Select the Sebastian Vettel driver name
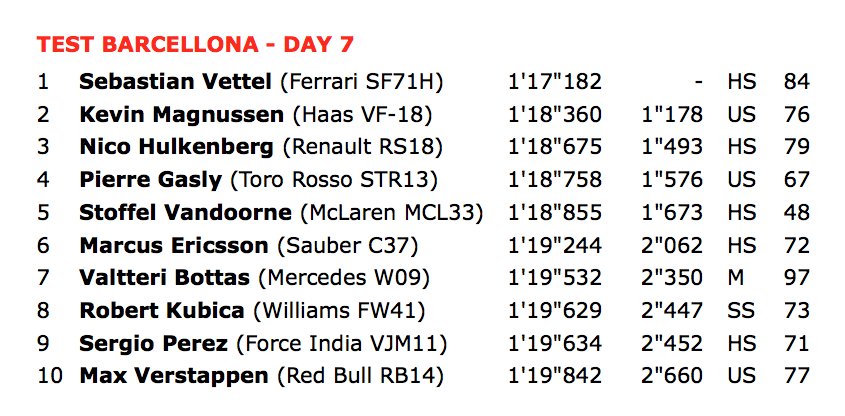The image size is (845, 416). [175, 81]
